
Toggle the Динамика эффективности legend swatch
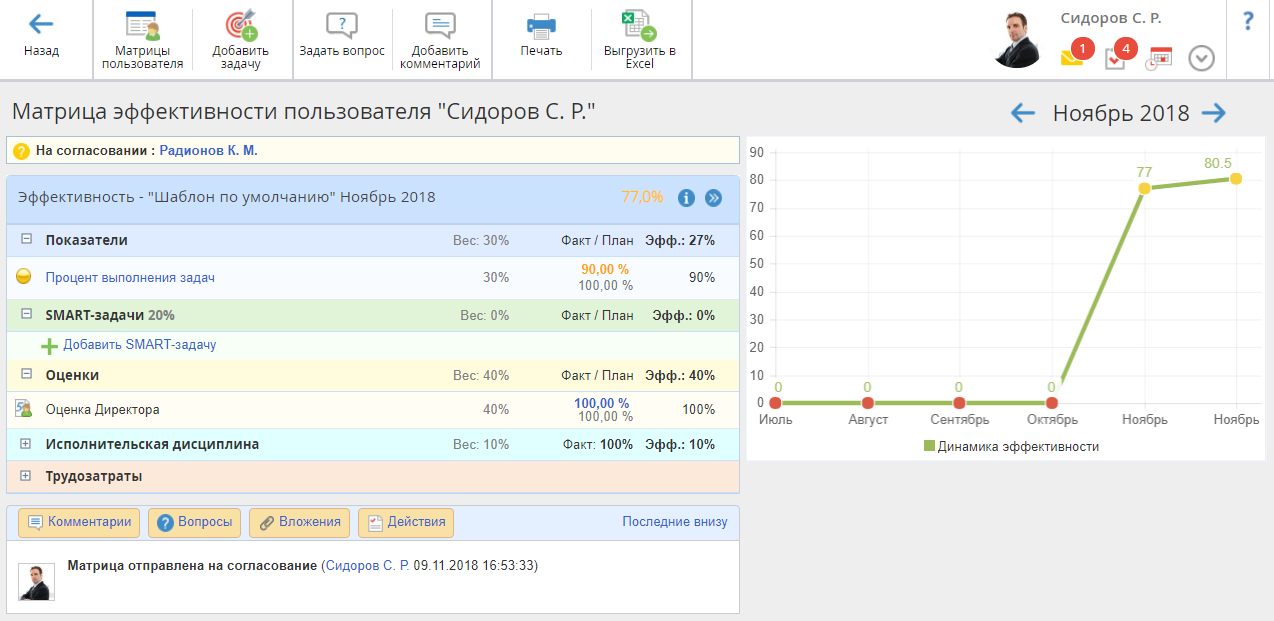click(929, 446)
